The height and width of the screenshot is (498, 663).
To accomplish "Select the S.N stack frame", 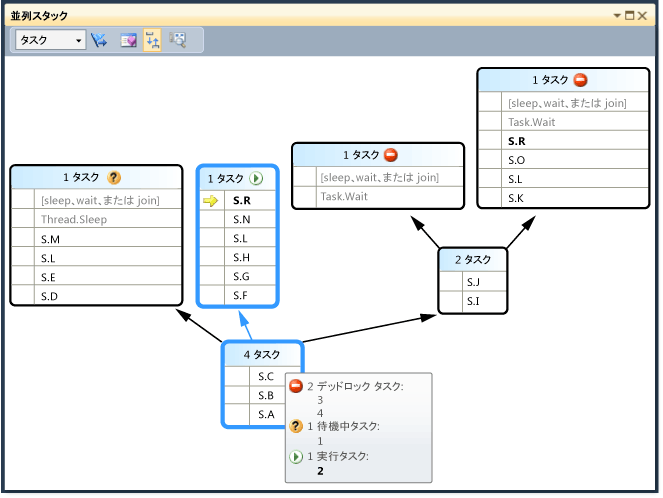I will [x=241, y=219].
